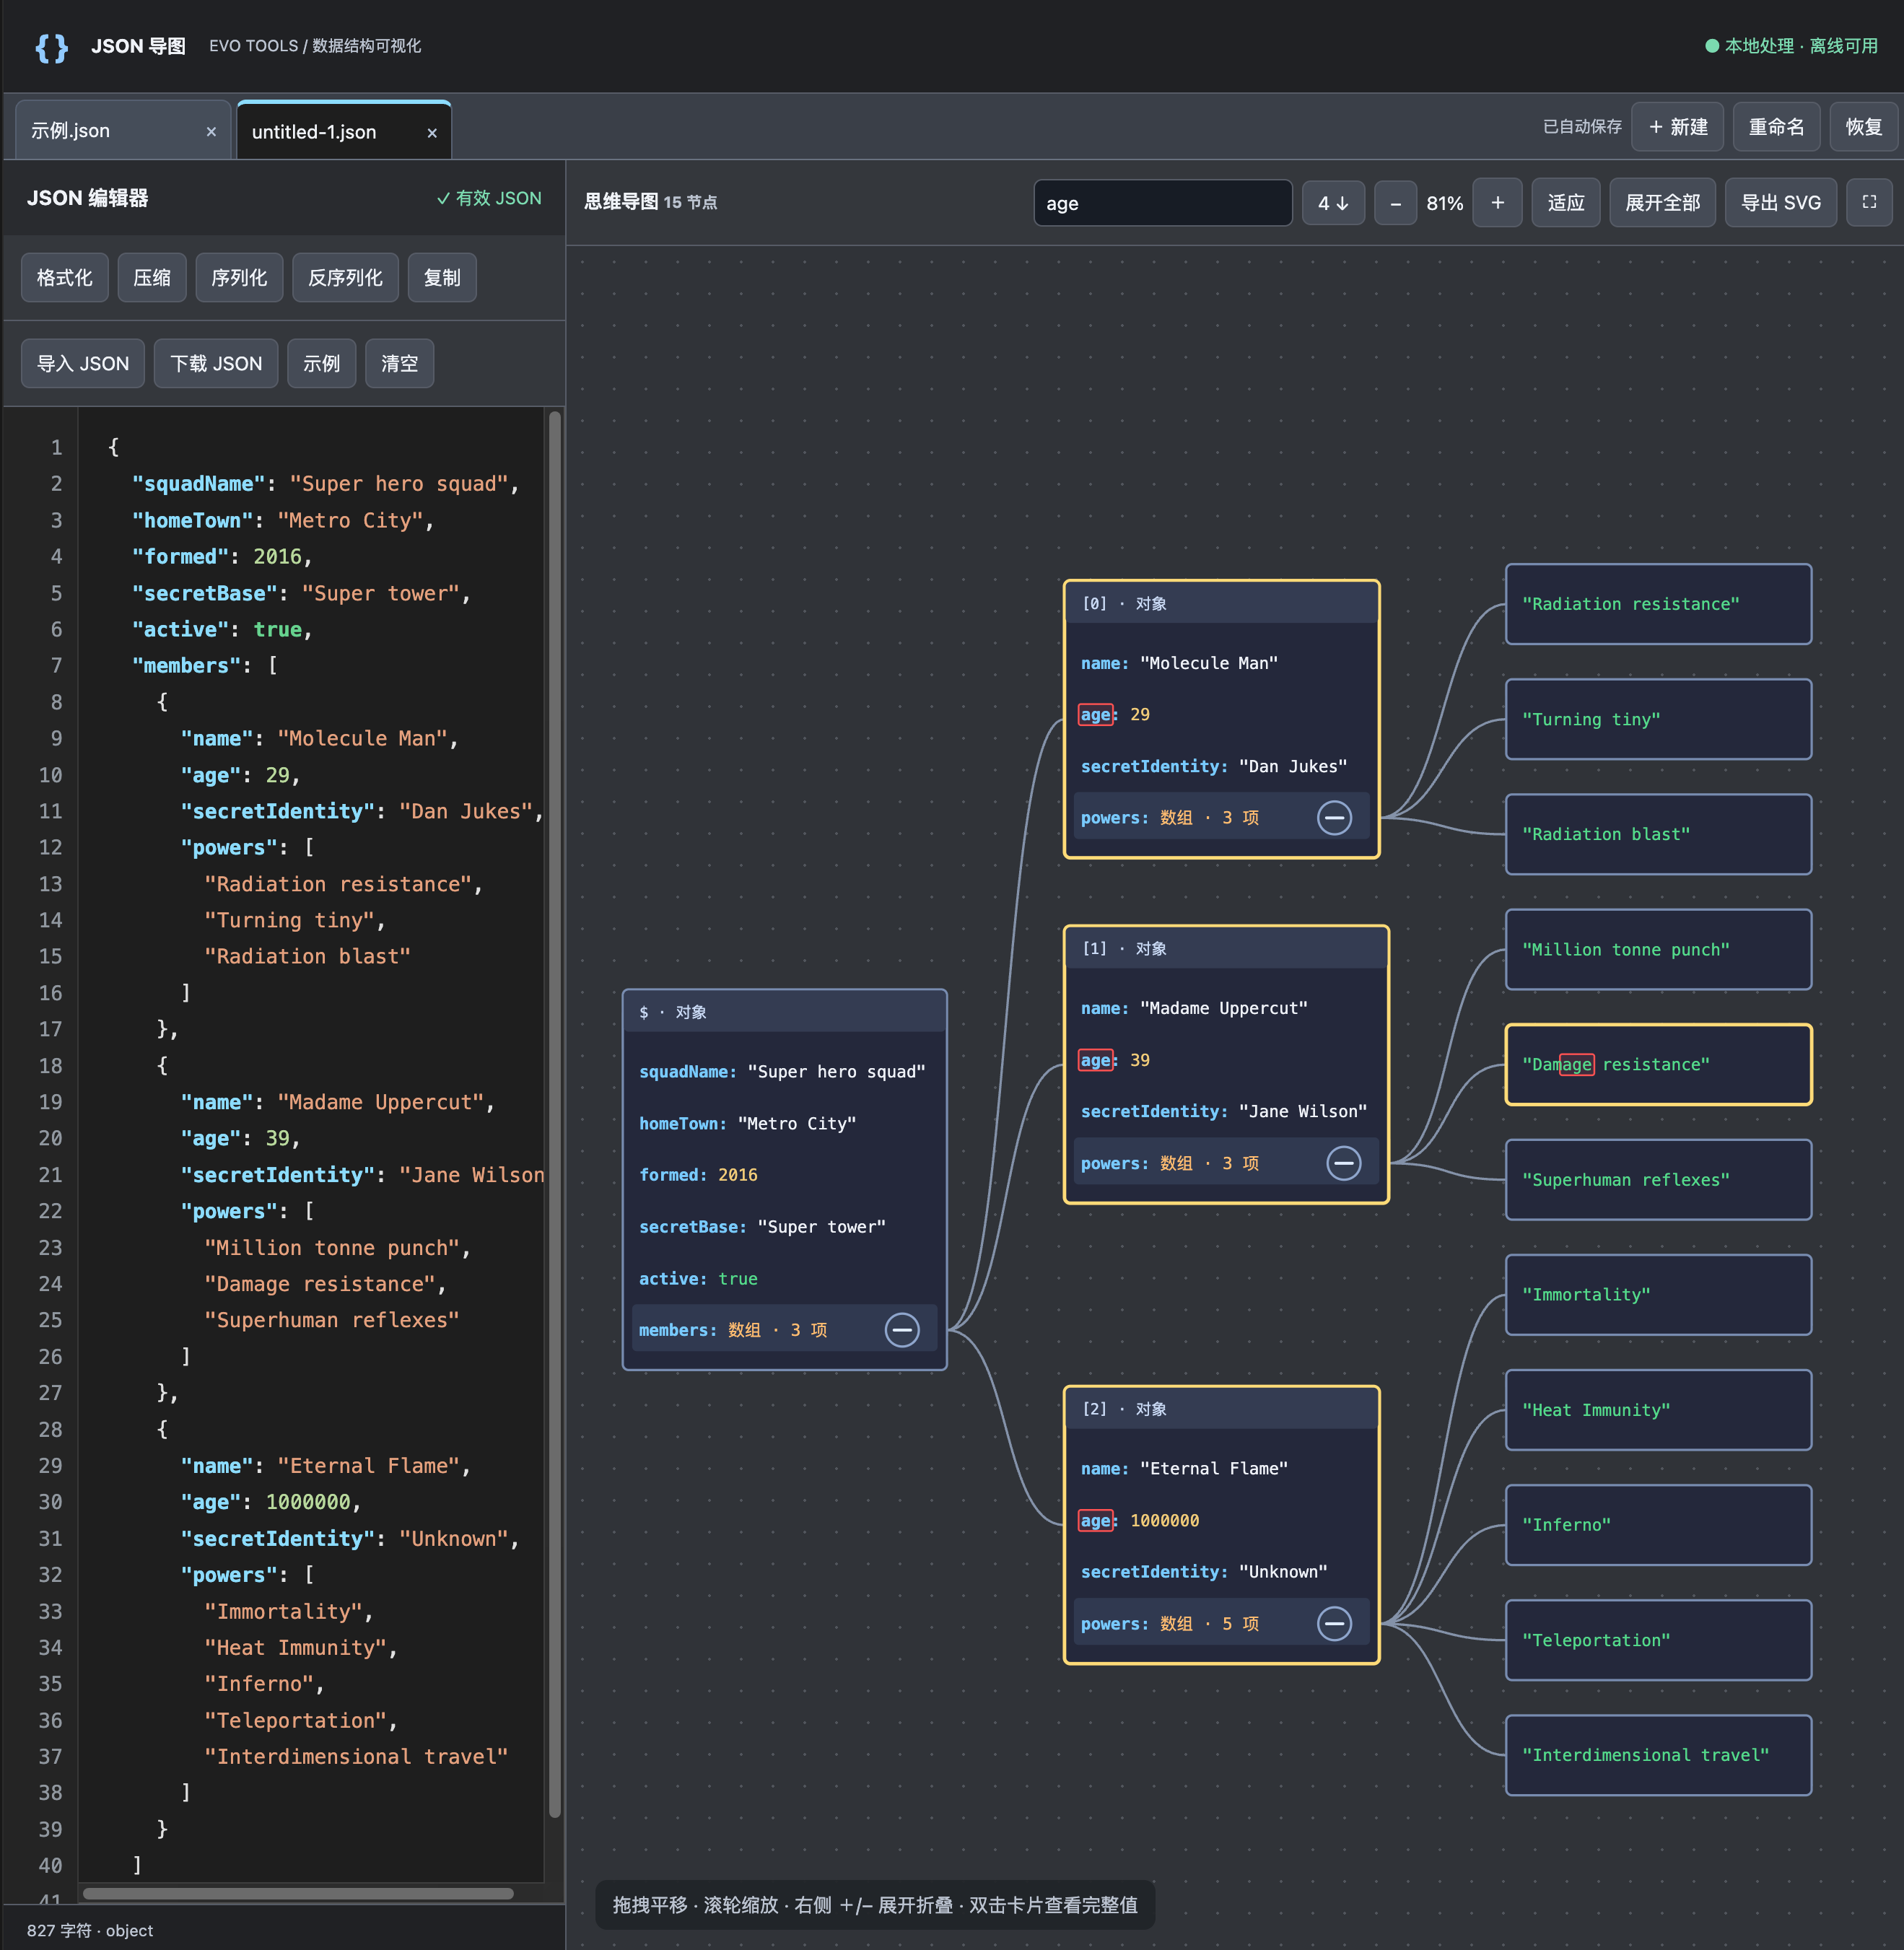This screenshot has height=1950, width=1904.
Task: Close the 示例.json tab
Action: click(211, 132)
